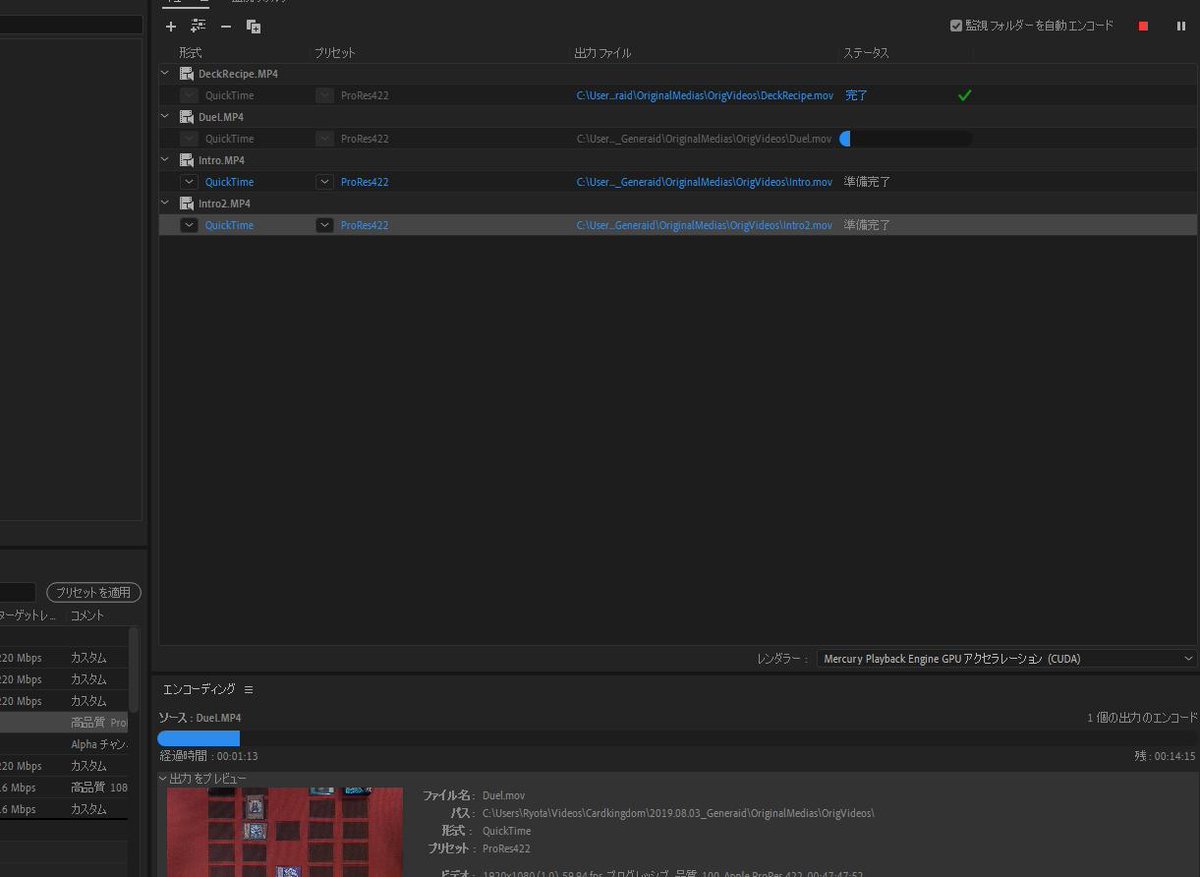This screenshot has width=1200, height=877.
Task: Select the 高品質 108 preset row
Action: click(64, 787)
